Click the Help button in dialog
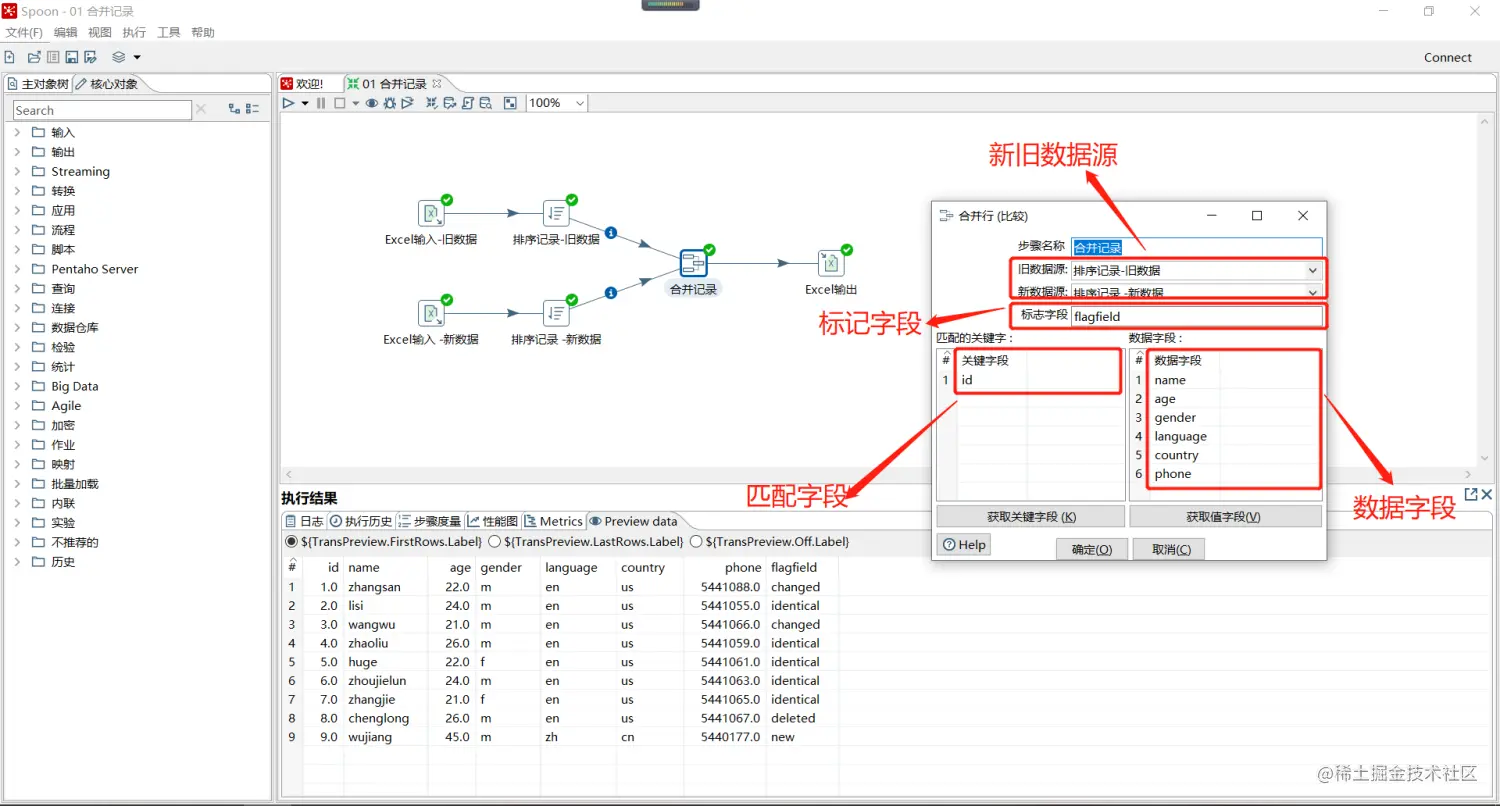1500x806 pixels. pyautogui.click(x=964, y=545)
